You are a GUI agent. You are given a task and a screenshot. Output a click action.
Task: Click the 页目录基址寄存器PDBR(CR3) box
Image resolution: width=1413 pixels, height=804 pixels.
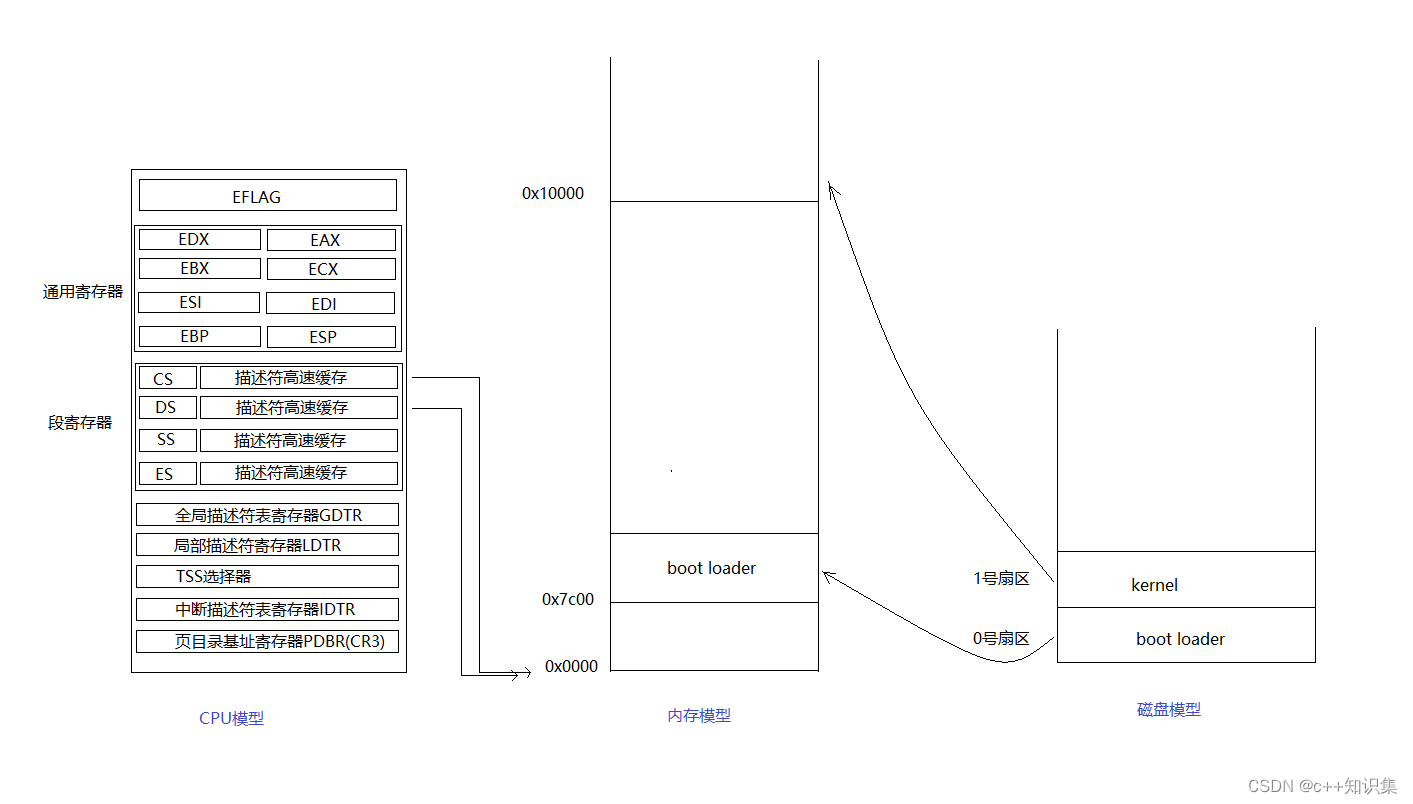268,641
